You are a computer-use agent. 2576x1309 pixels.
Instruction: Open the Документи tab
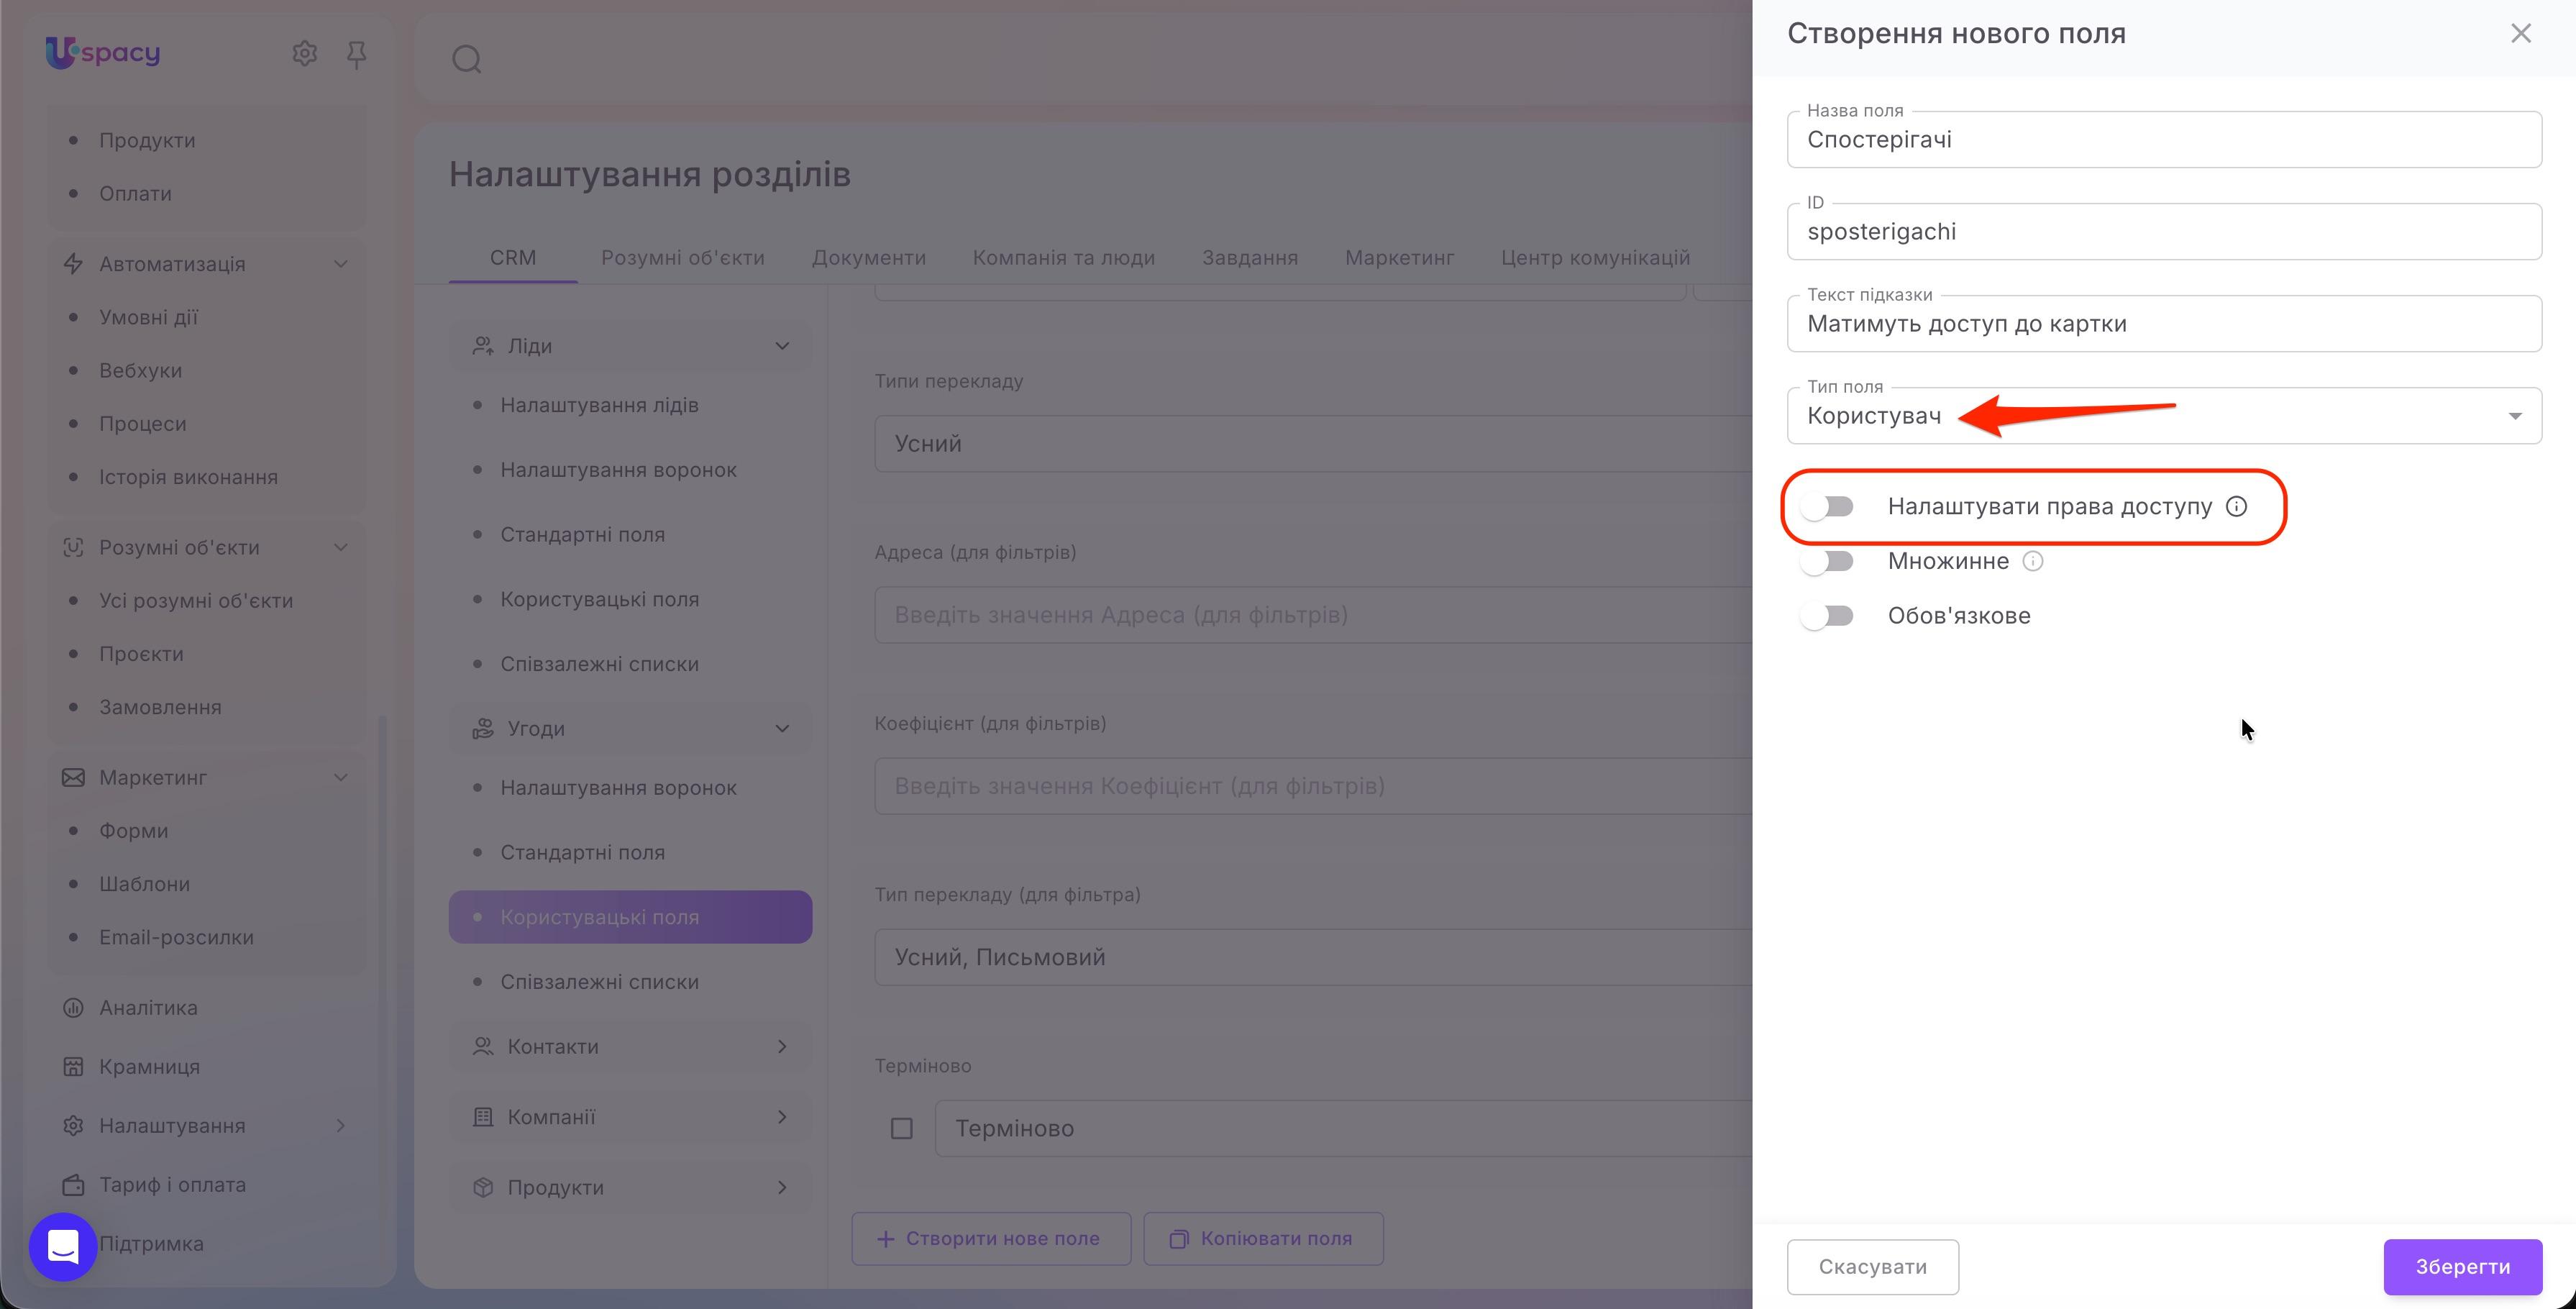coord(869,258)
